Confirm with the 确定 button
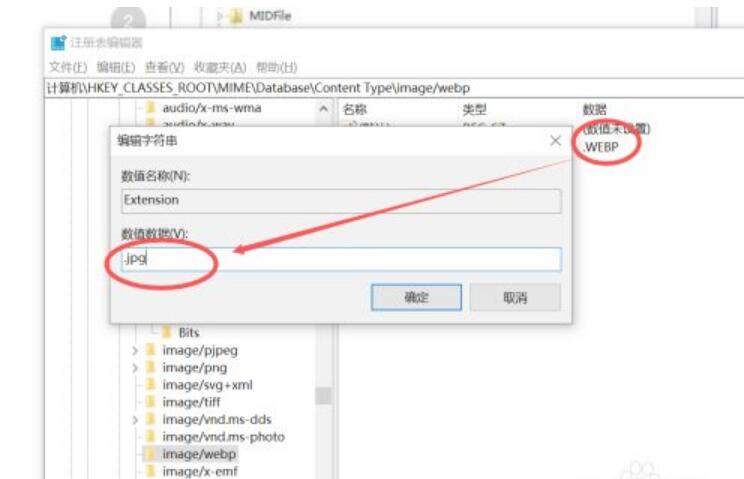Image resolution: width=744 pixels, height=479 pixels. point(416,297)
